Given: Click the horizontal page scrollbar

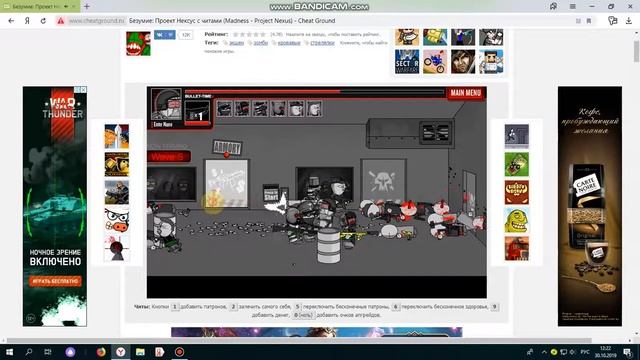Looking at the screenshot, I should (x=299, y=340).
